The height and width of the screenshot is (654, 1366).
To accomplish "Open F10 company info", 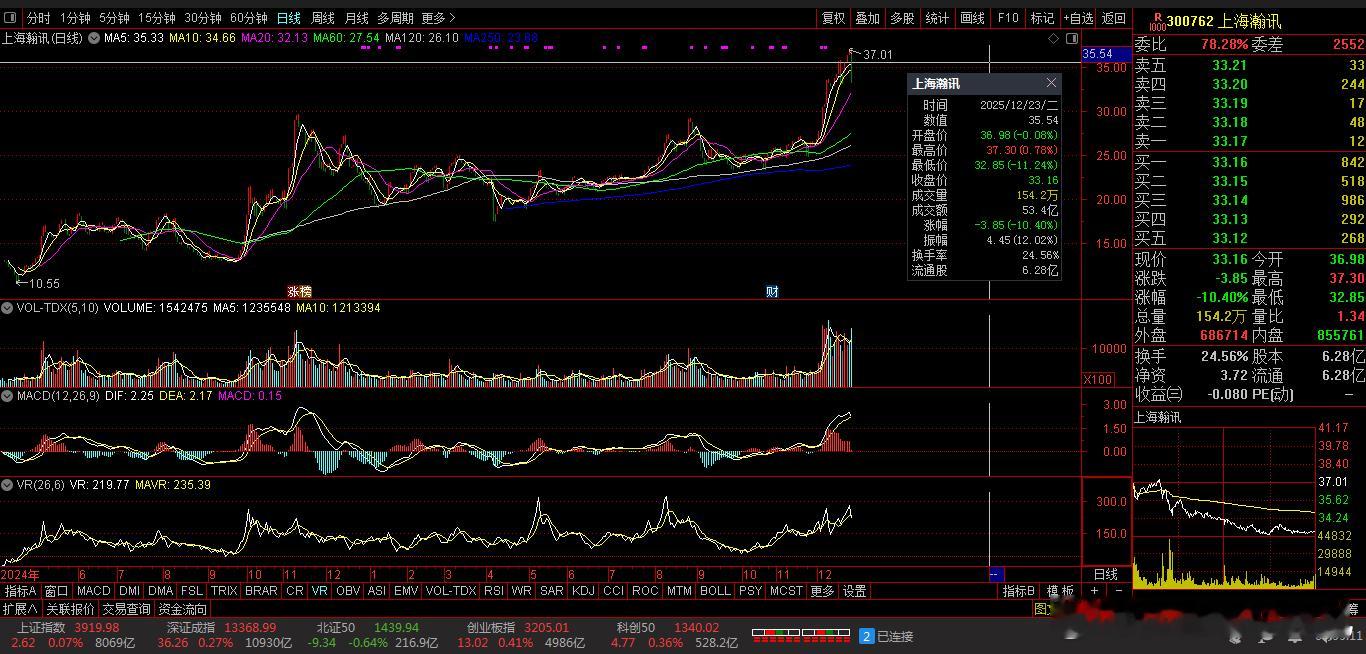I will coord(1008,18).
